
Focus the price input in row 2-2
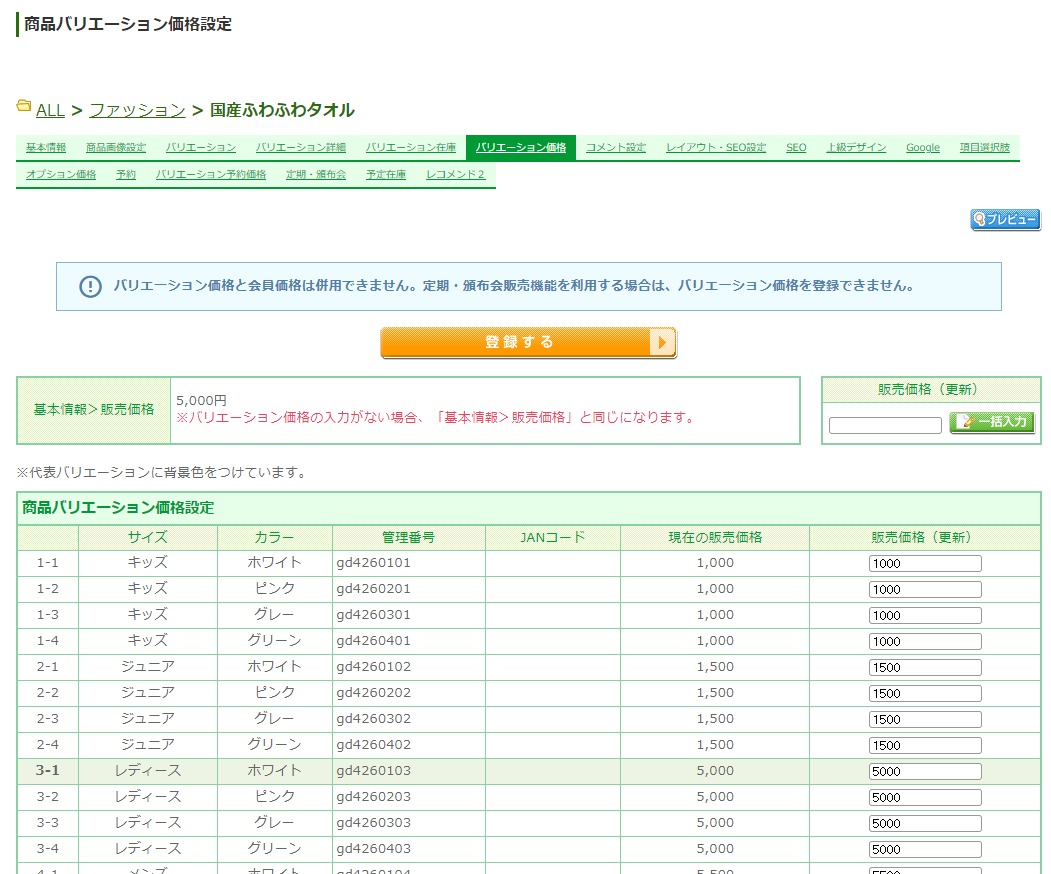click(x=925, y=694)
